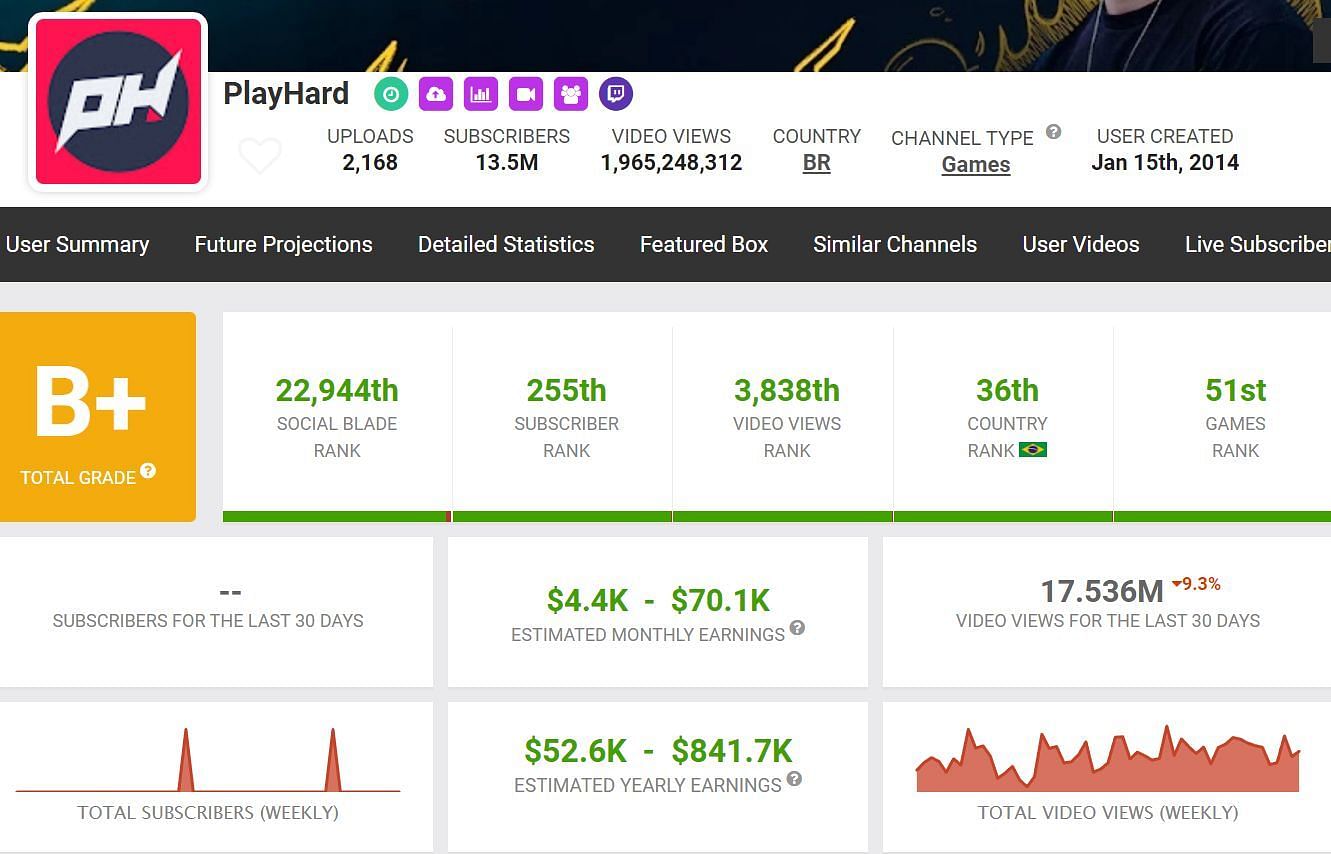Select the Similar Channels tab
This screenshot has width=1331, height=854.
[x=895, y=244]
